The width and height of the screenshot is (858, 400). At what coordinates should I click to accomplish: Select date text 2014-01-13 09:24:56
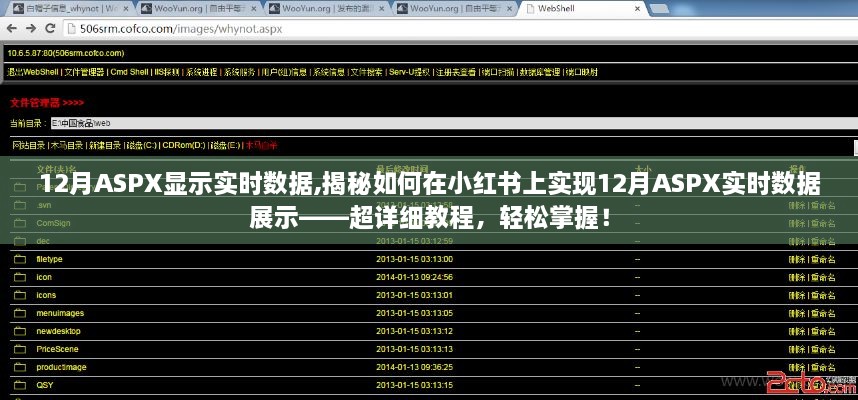(x=414, y=277)
